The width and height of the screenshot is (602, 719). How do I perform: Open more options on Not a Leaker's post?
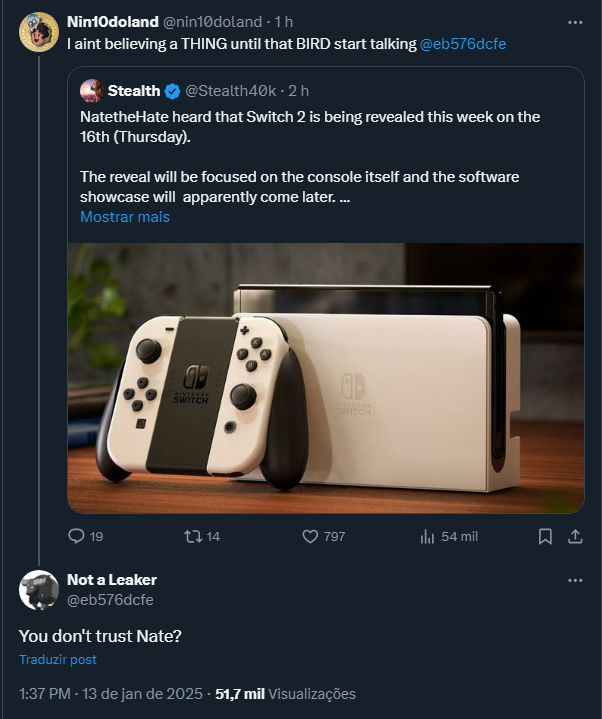(575, 580)
